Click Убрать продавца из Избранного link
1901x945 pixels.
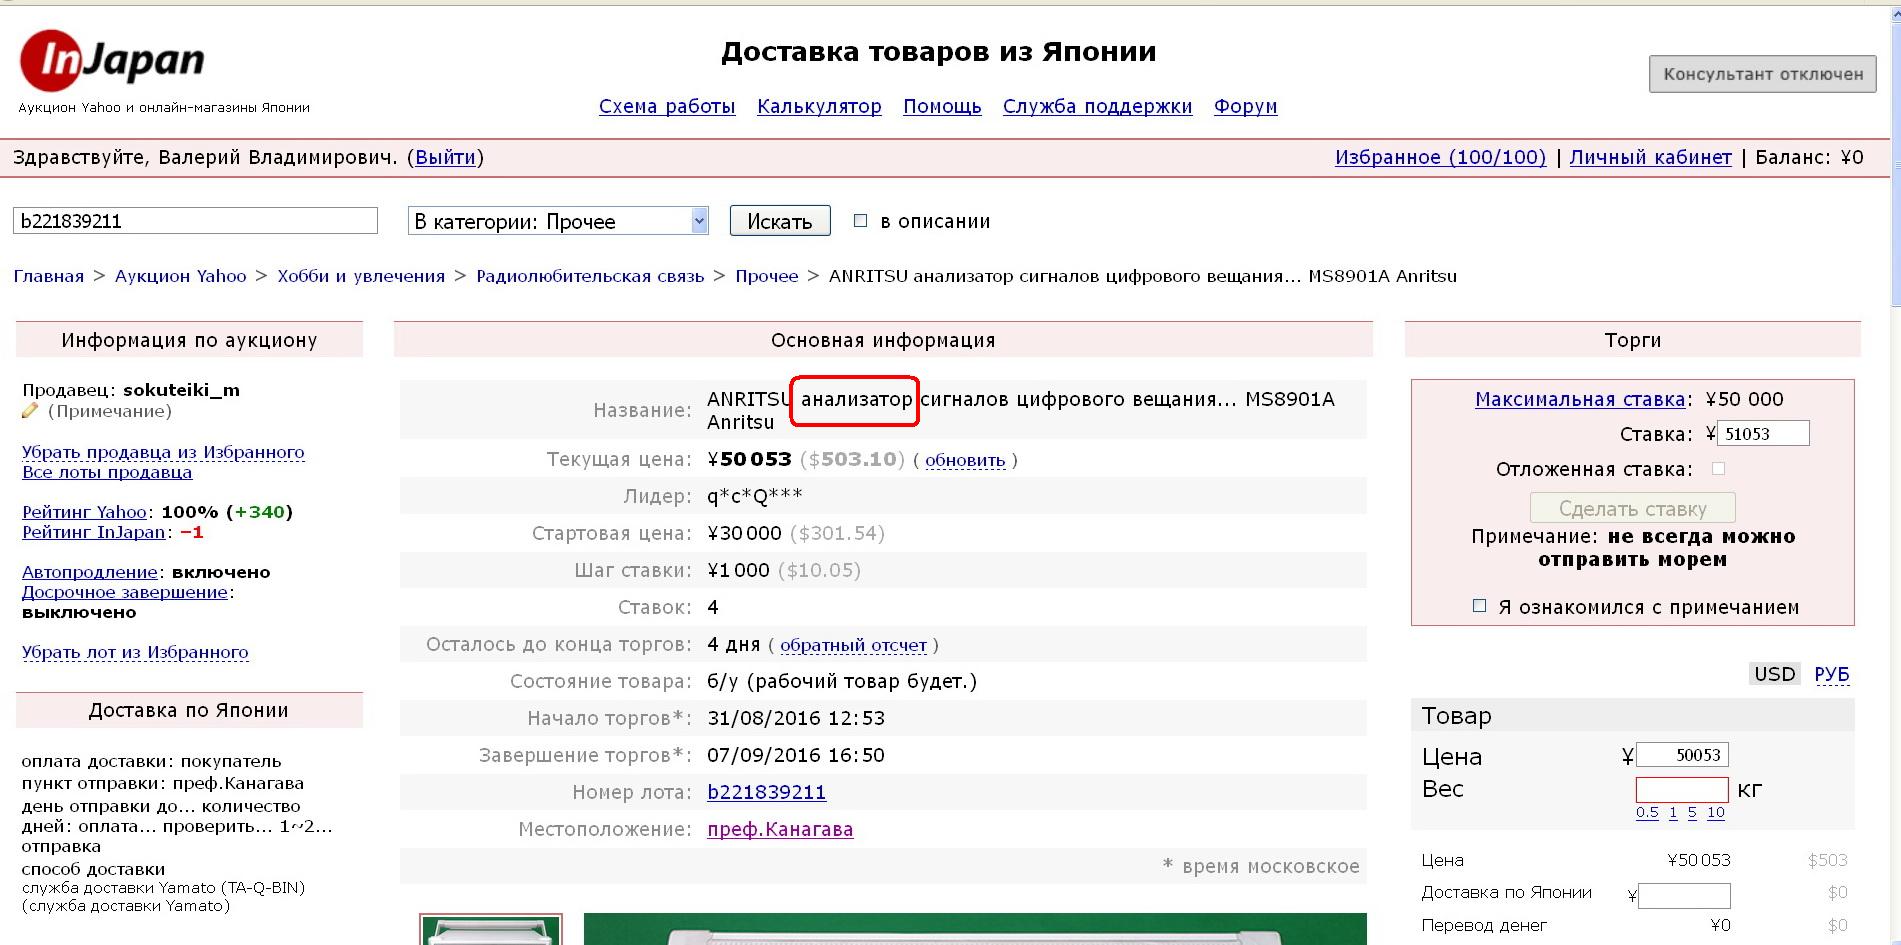pyautogui.click(x=163, y=452)
